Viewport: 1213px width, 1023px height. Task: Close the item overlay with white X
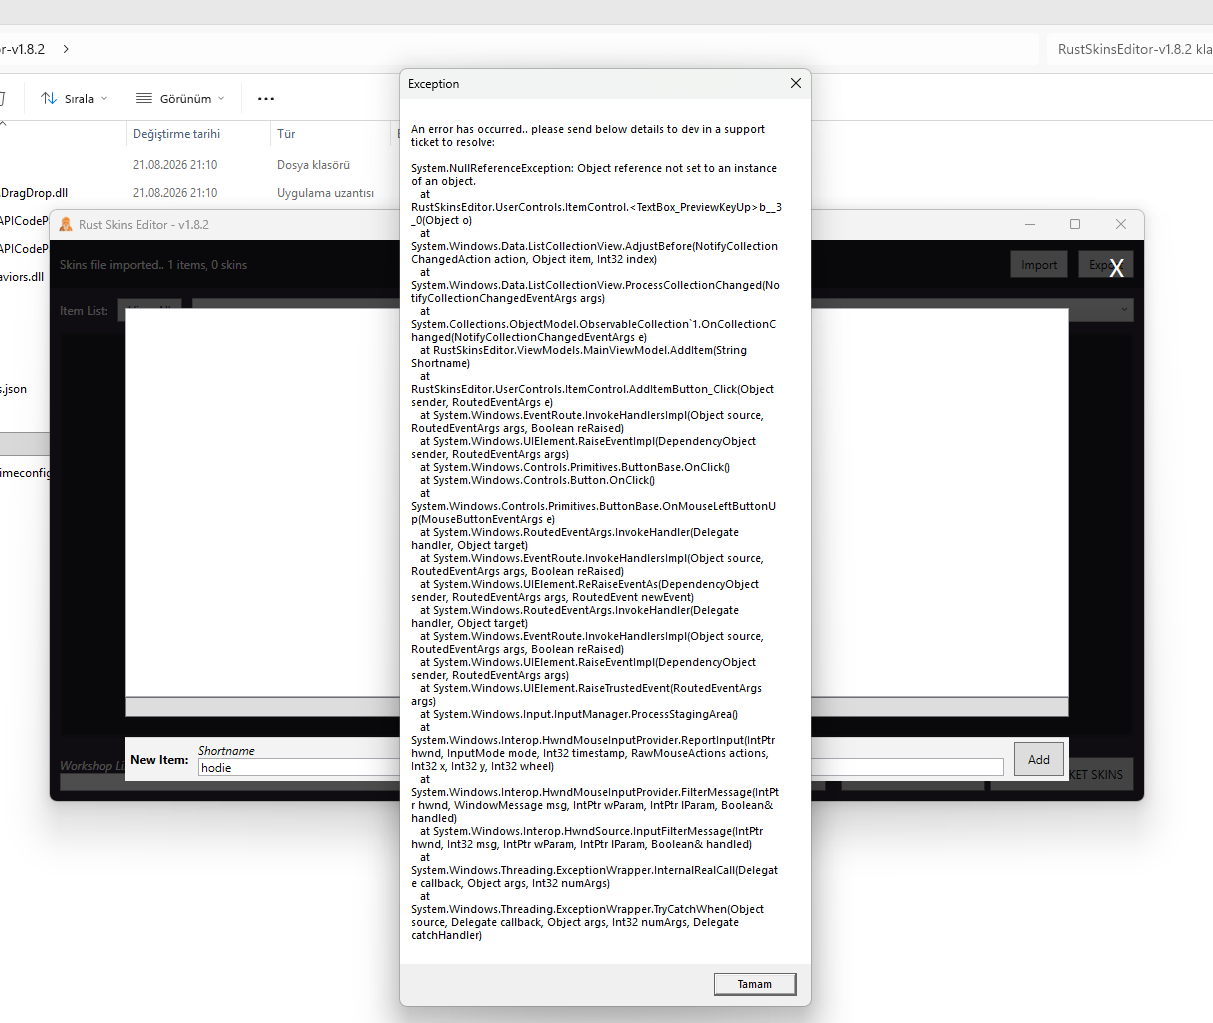pyautogui.click(x=1117, y=267)
